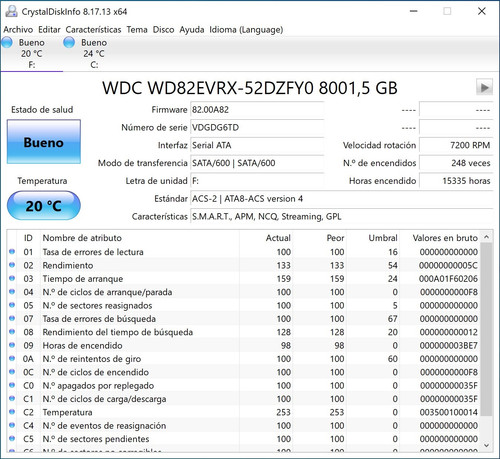Click the Estándar field ACS-2
This screenshot has width=500, height=459.
pyautogui.click(x=342, y=199)
